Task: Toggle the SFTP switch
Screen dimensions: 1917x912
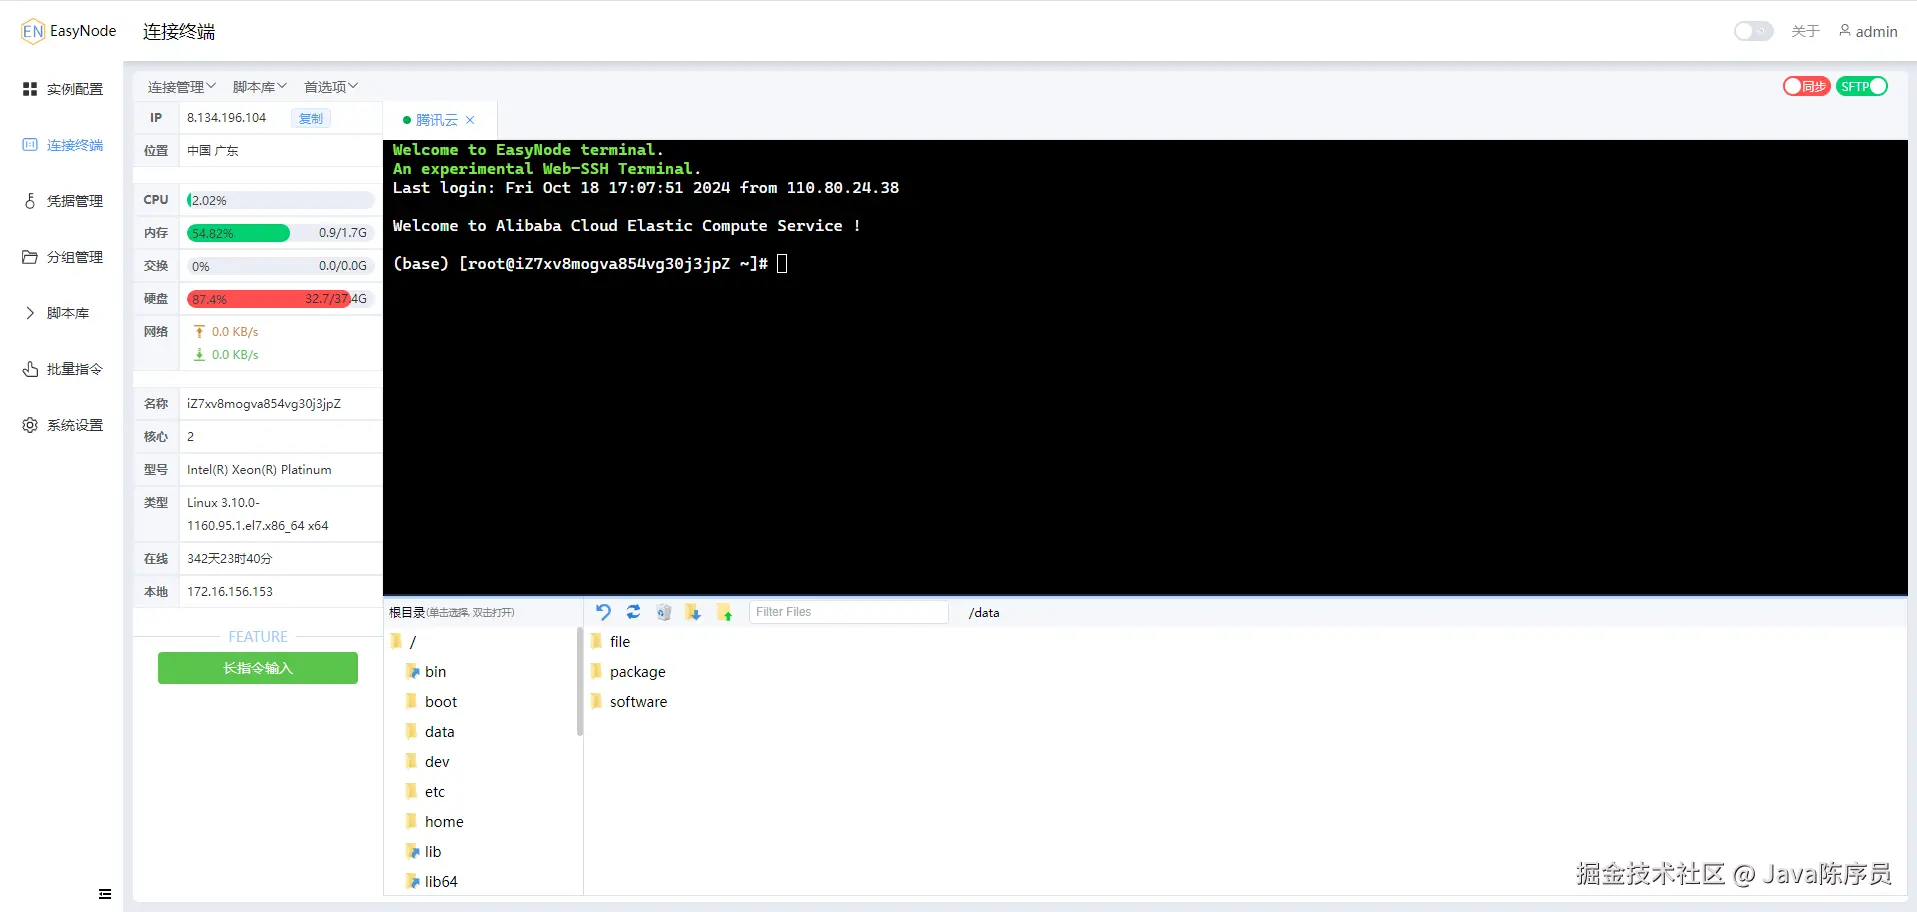Action: coord(1862,87)
